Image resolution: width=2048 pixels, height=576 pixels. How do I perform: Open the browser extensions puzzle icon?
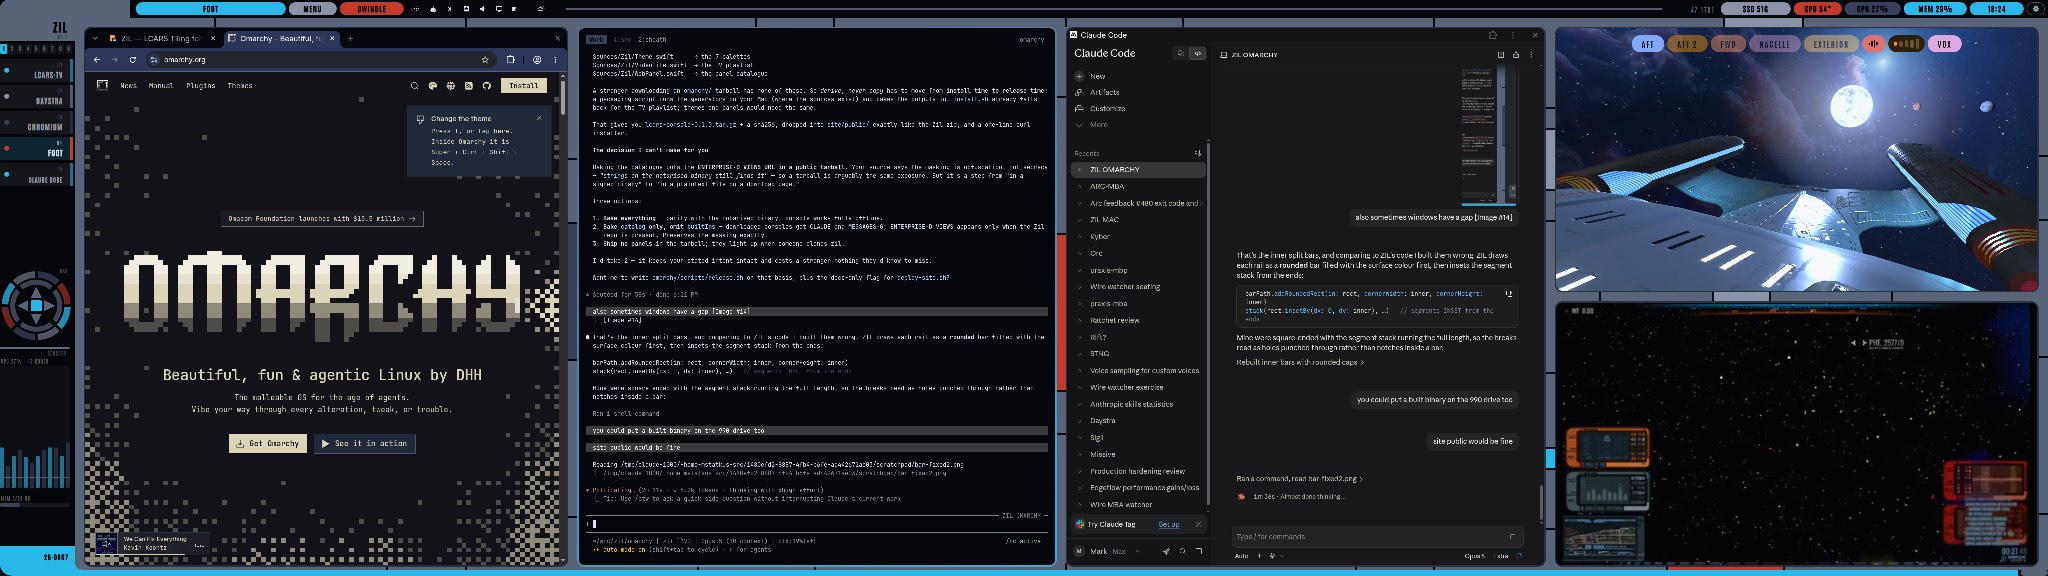coord(510,60)
